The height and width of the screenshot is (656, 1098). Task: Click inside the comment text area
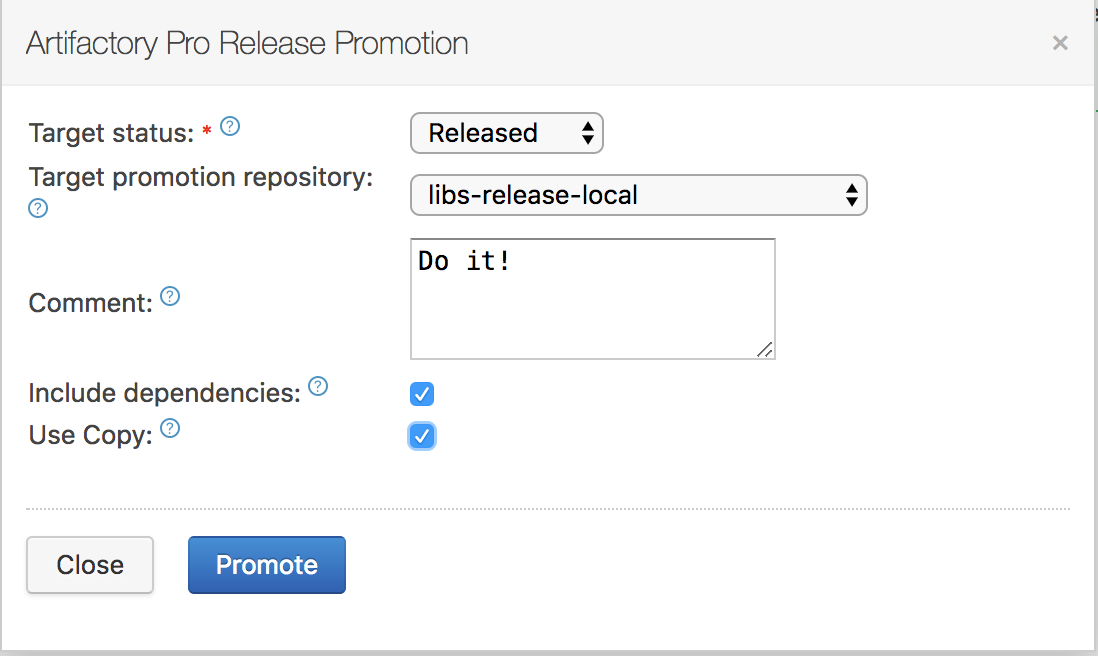coord(590,298)
